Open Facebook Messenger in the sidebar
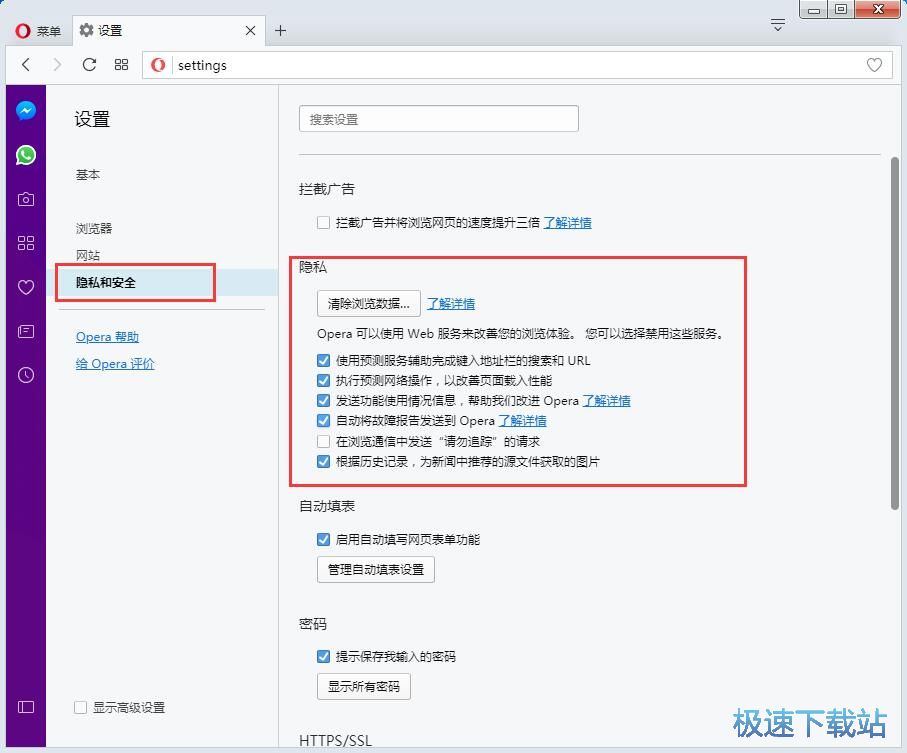This screenshot has width=907, height=753. 26,110
